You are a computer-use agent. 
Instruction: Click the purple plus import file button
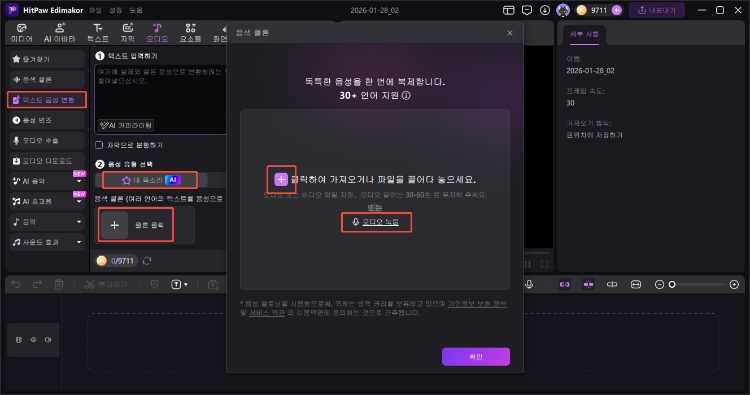tap(281, 179)
